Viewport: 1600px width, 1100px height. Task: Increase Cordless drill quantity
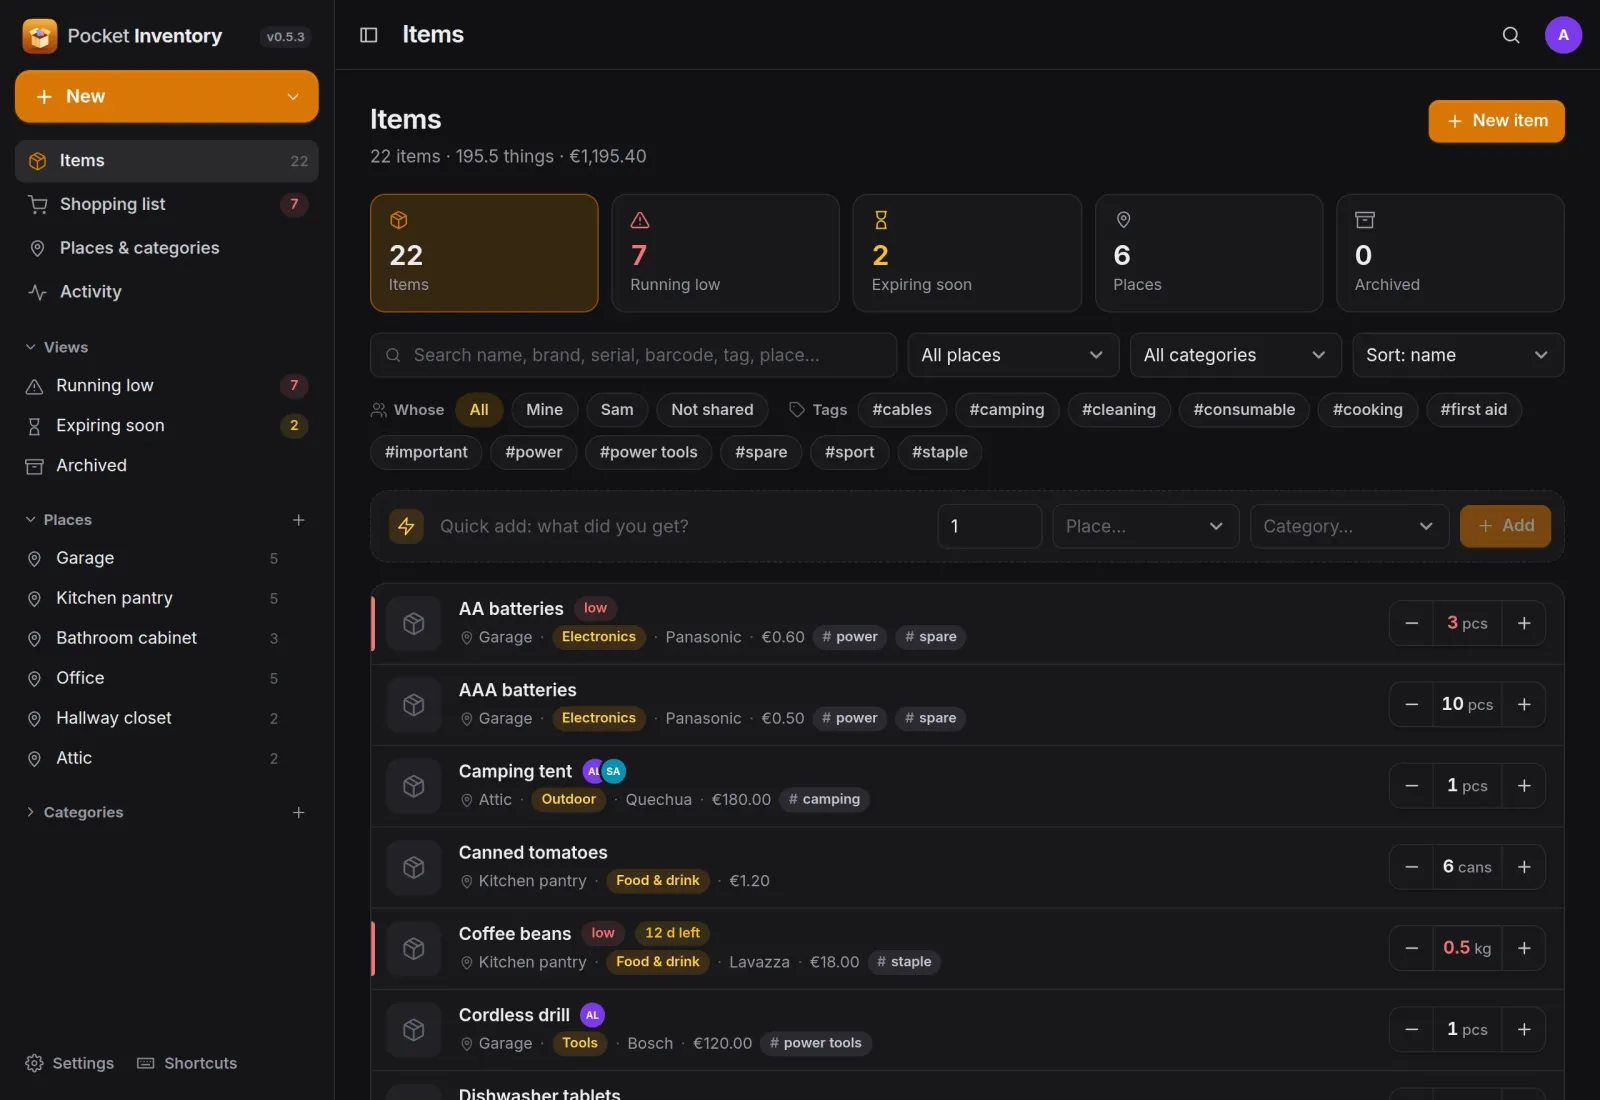(1524, 1029)
